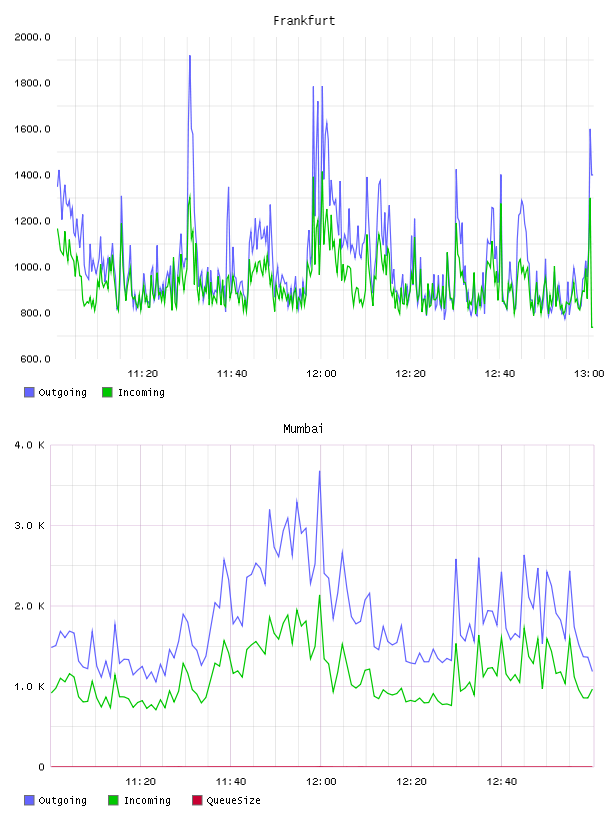Click the 12:00 time label on Mumbai chart
Viewport: 608px width, 816px height.
click(x=321, y=782)
